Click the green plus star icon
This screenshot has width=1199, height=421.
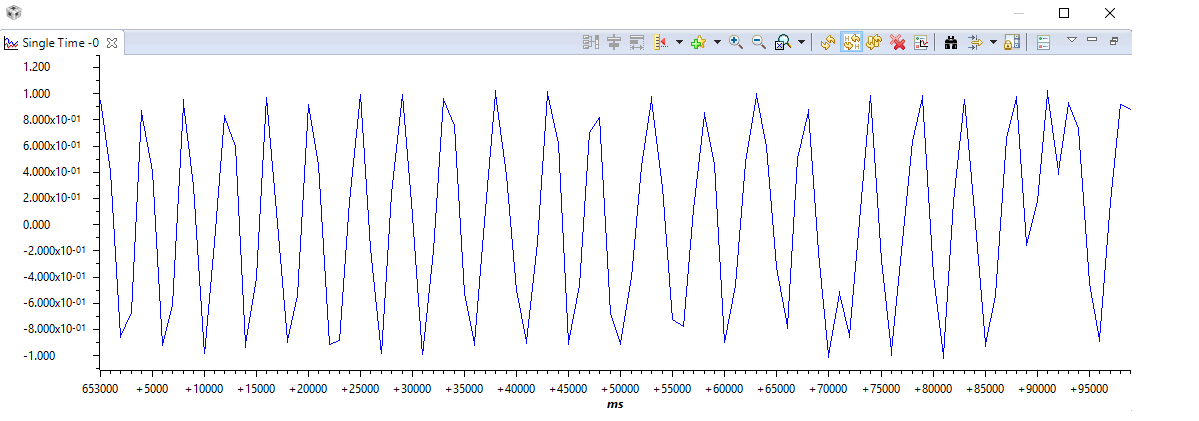coord(697,43)
